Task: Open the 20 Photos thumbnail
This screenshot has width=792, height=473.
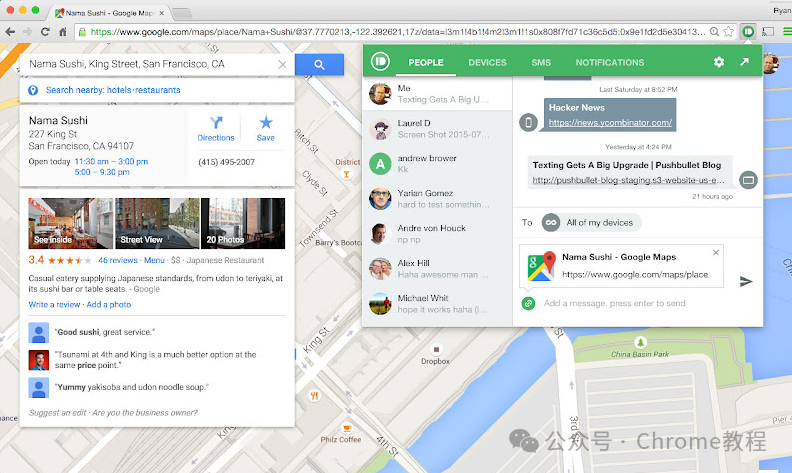Action: 243,223
